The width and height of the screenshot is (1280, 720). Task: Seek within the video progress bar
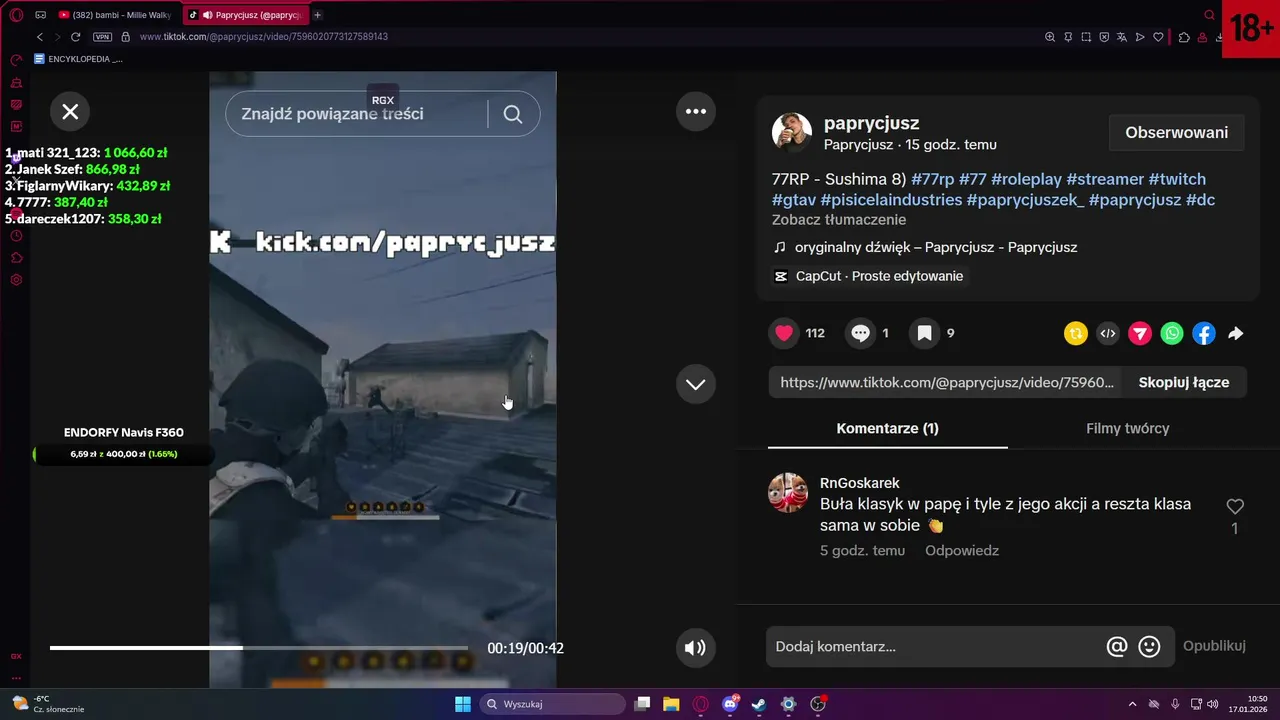258,648
